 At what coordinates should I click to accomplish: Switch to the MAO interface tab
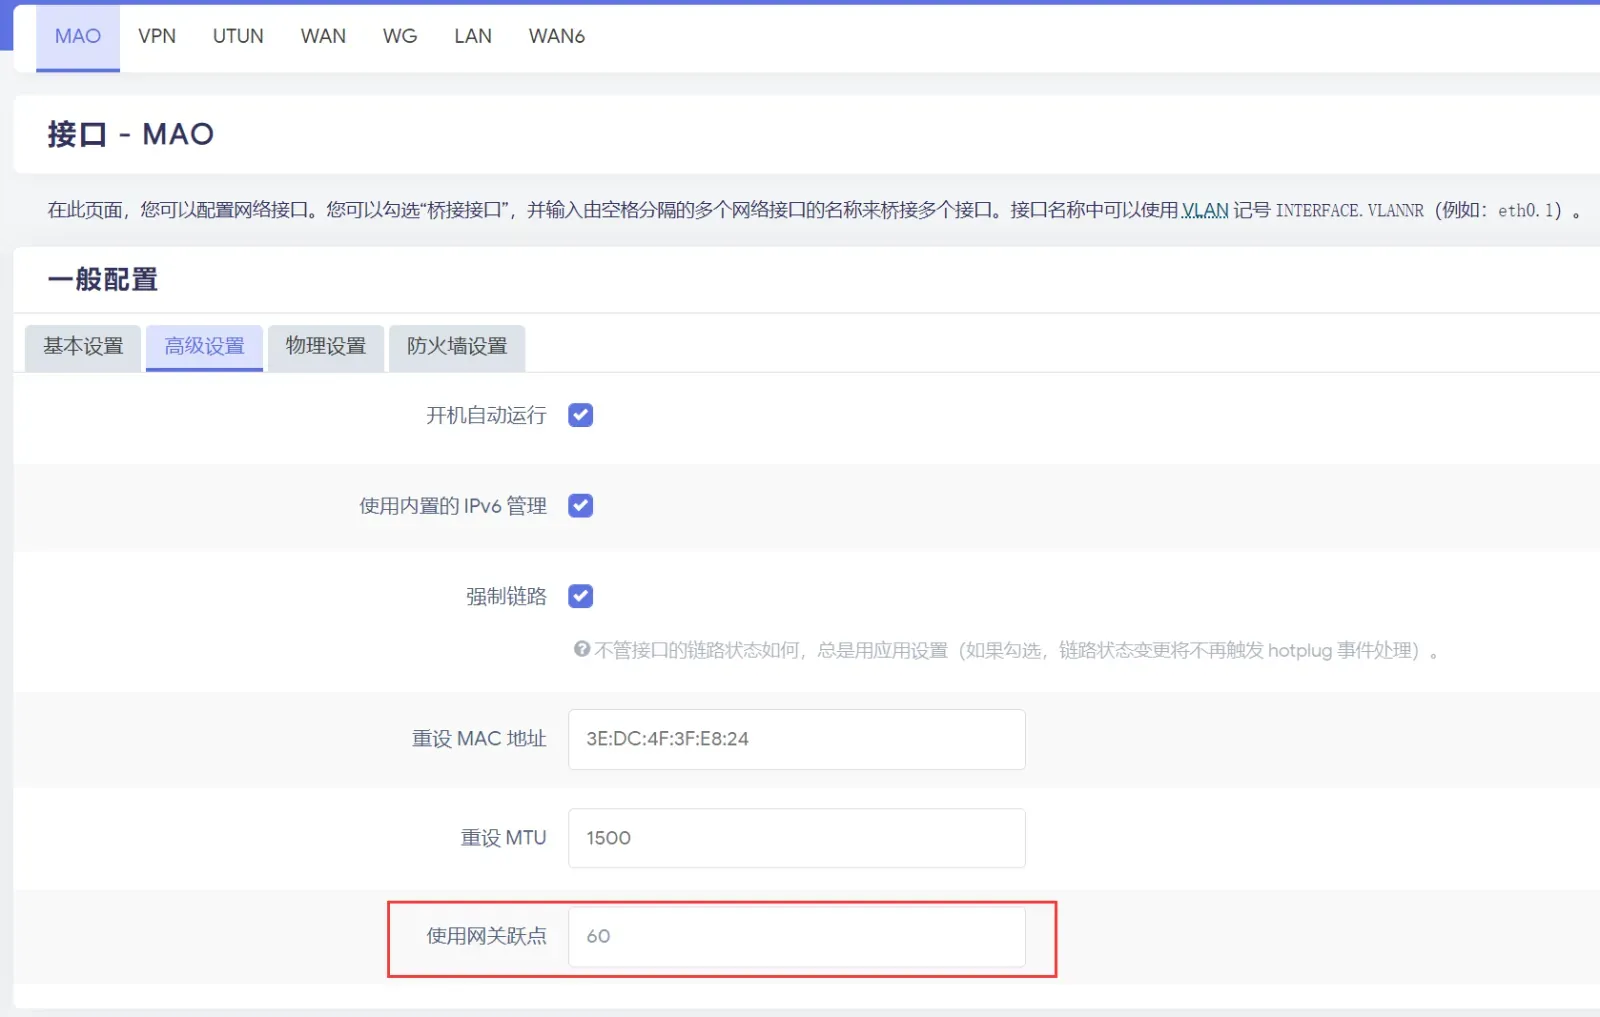pos(78,36)
